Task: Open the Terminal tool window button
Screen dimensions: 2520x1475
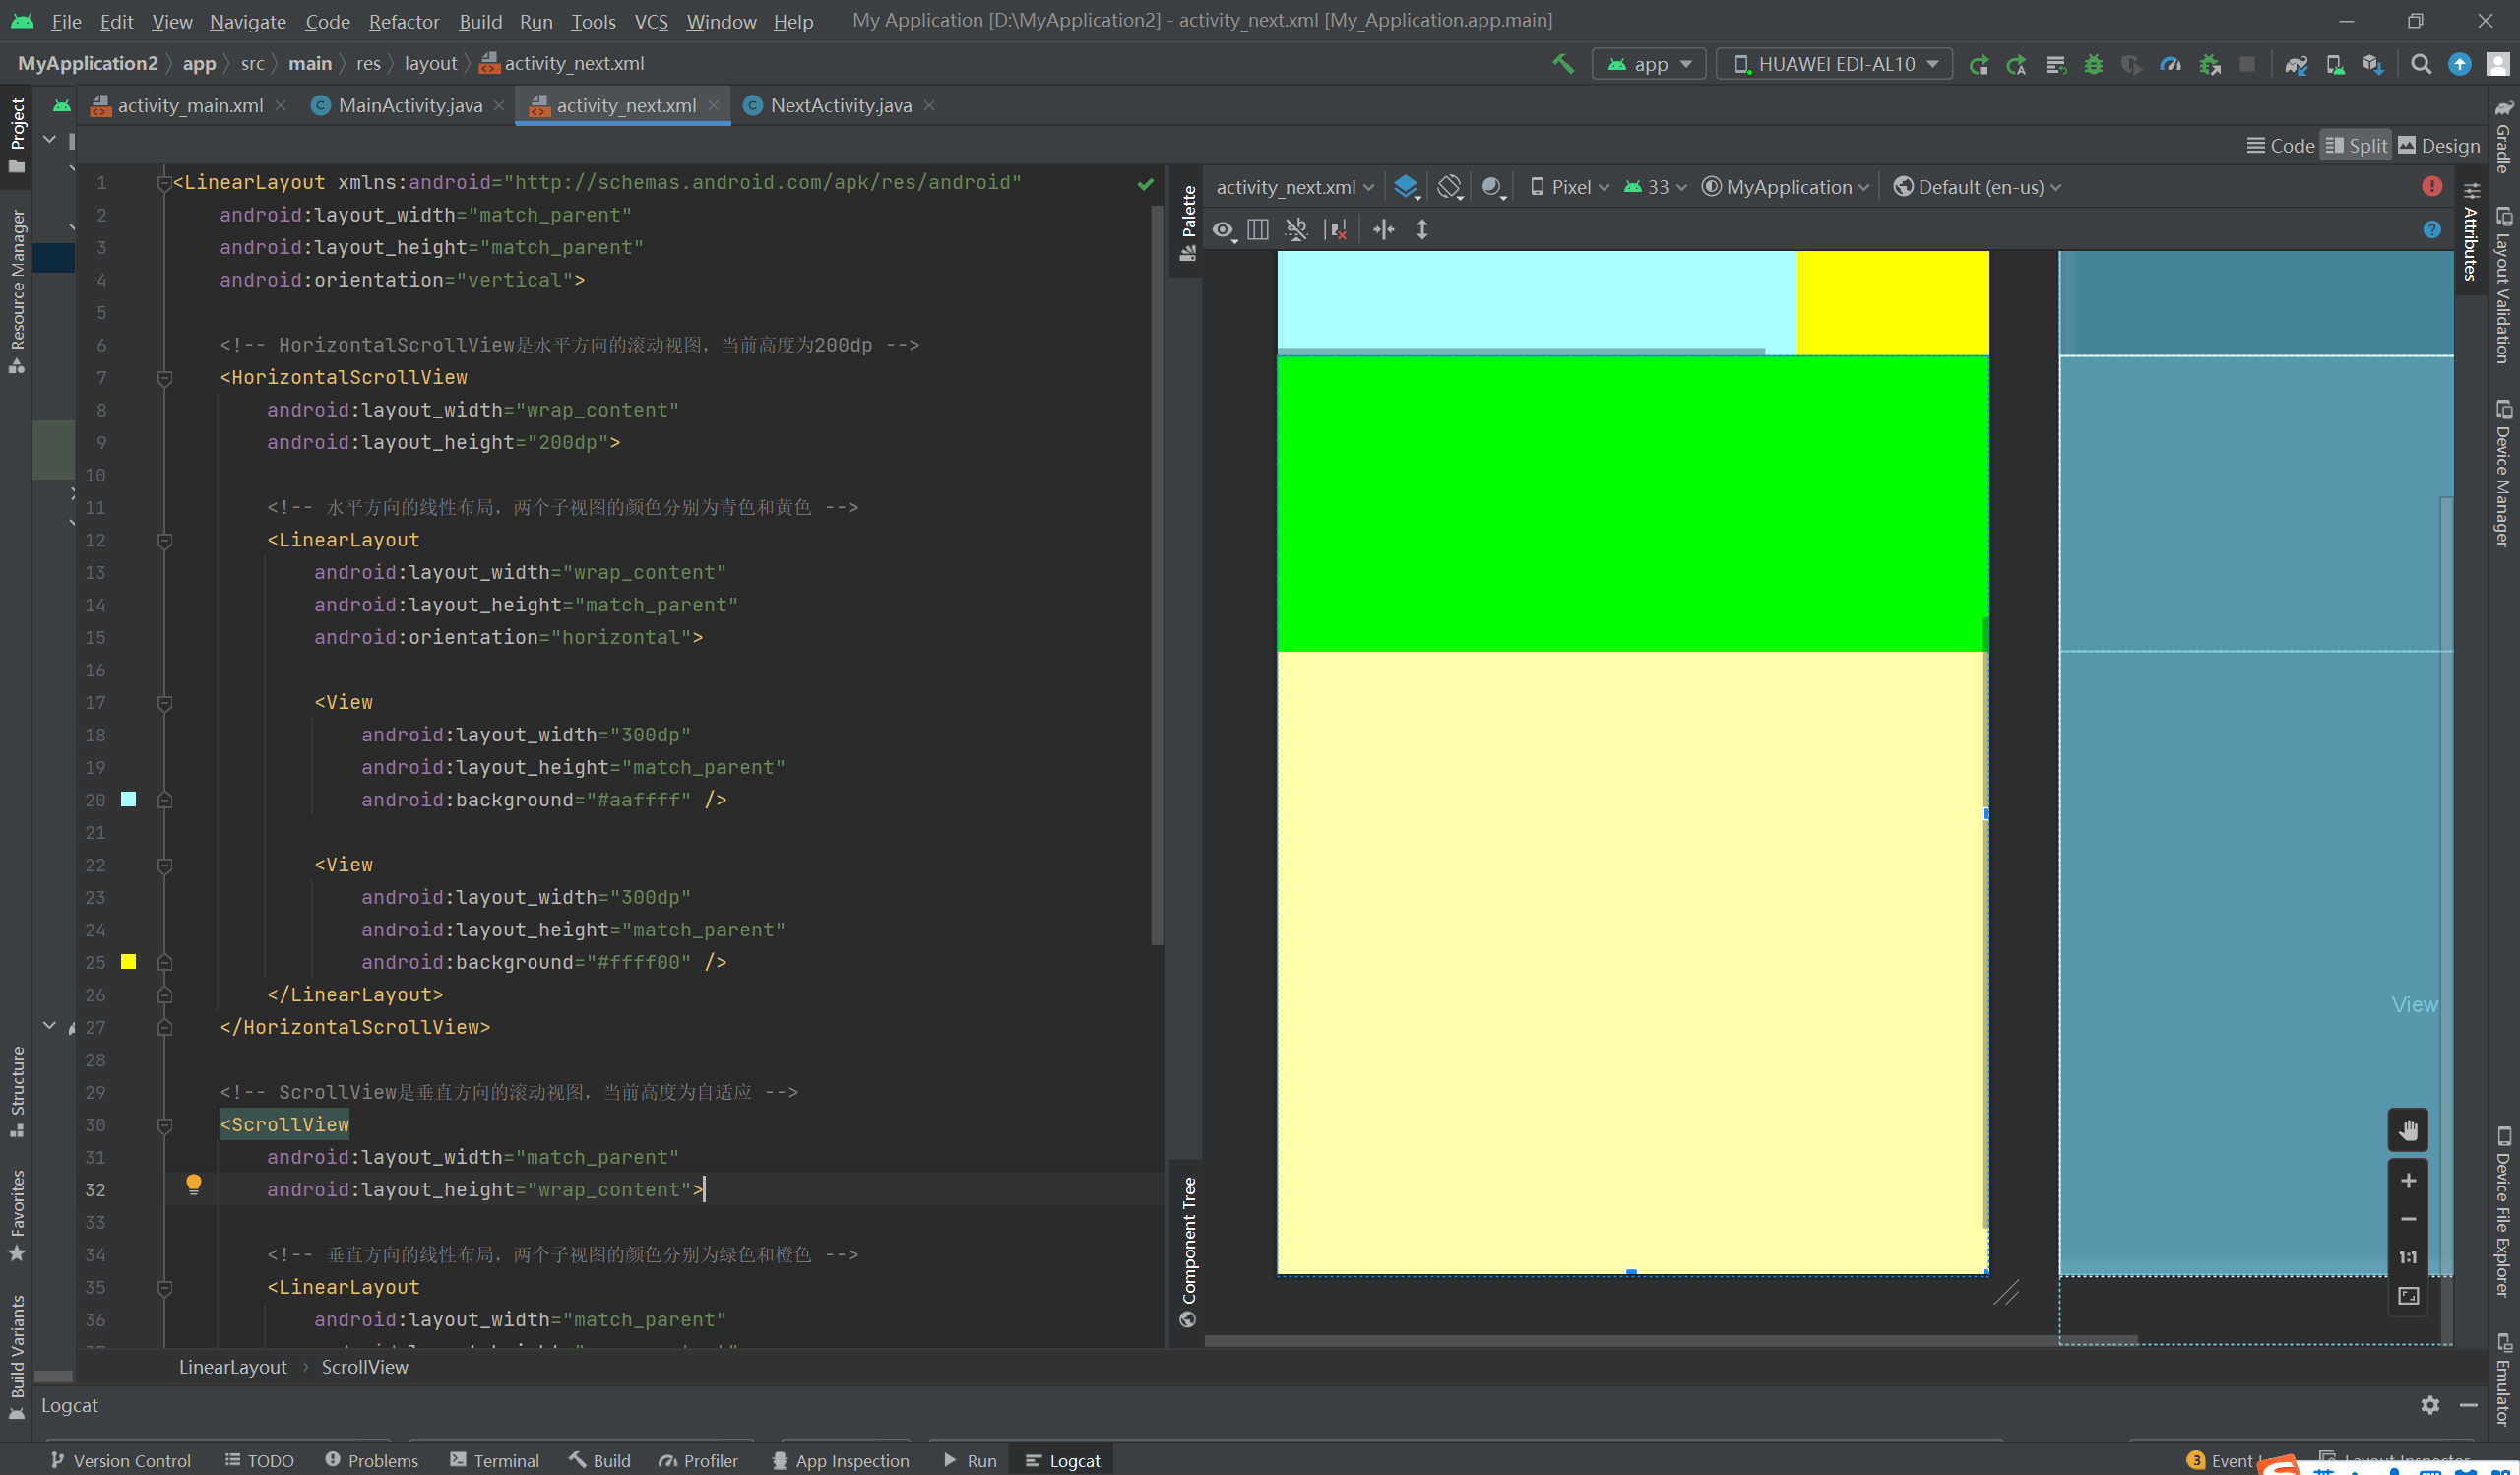Action: (x=495, y=1460)
